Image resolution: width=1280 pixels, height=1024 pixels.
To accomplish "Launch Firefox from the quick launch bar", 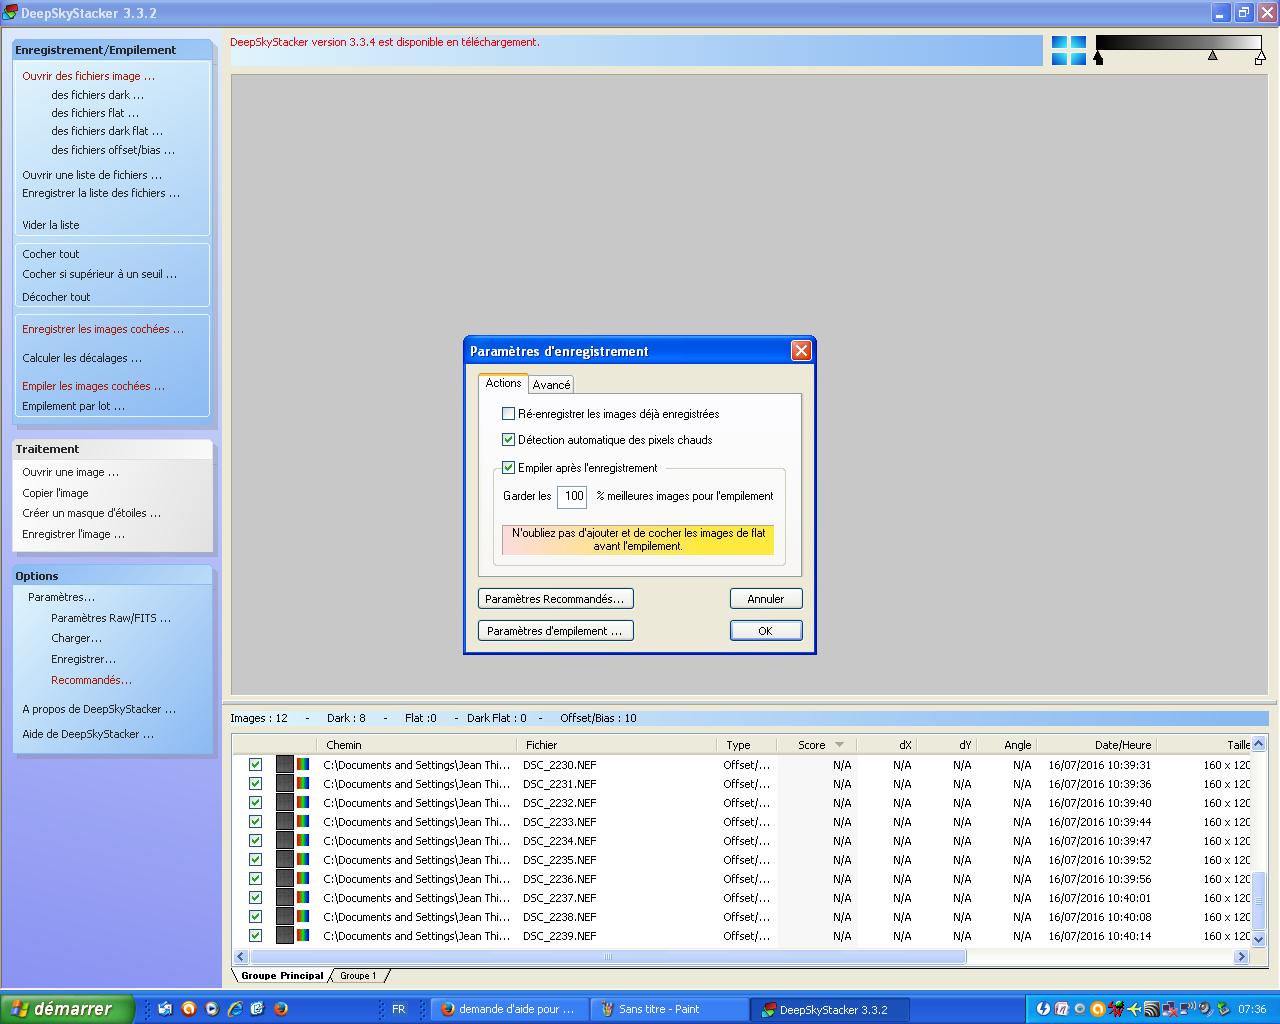I will click(x=281, y=1009).
